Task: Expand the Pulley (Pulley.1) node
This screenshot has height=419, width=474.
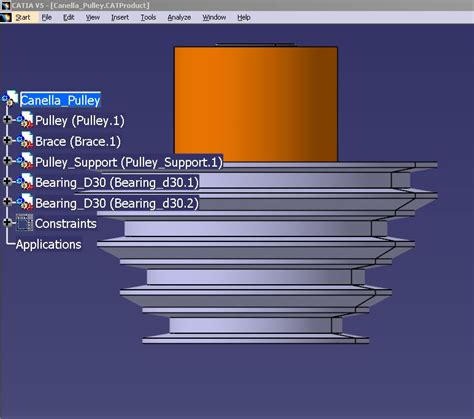Action: (x=7, y=120)
